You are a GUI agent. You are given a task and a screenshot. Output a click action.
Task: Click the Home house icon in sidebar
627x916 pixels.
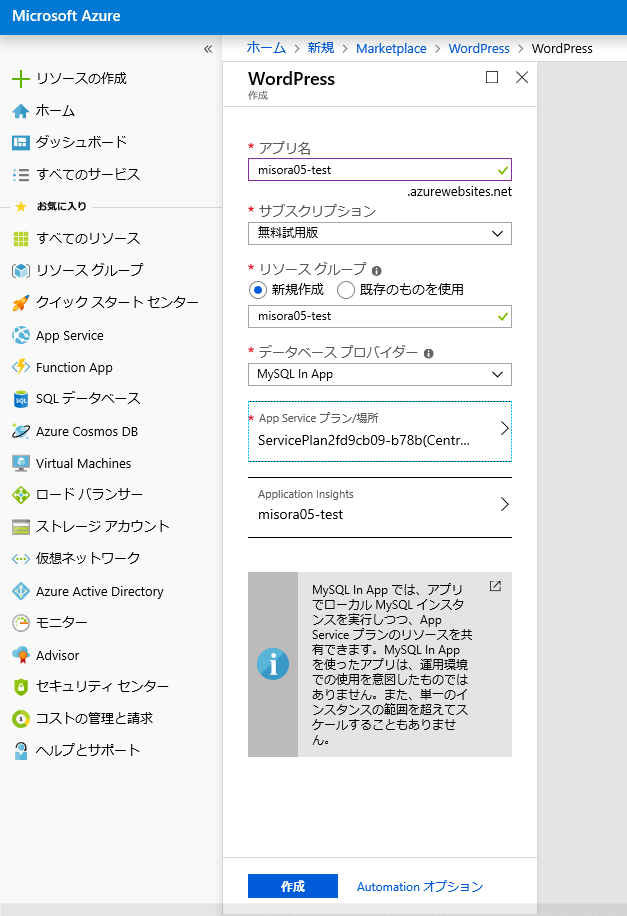20,111
